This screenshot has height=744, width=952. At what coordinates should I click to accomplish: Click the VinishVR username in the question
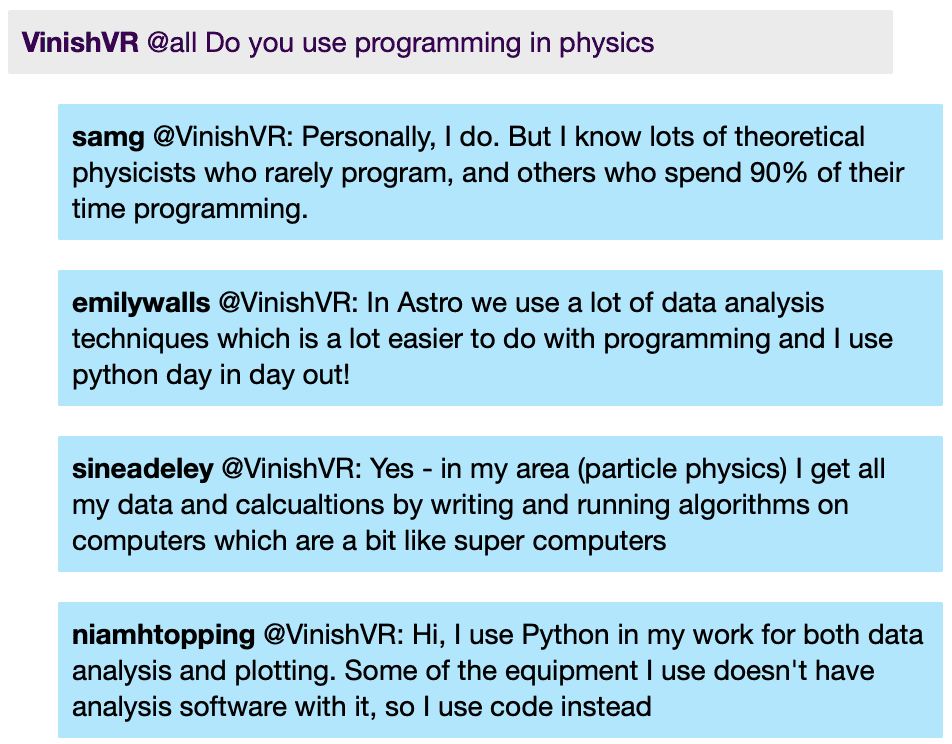pyautogui.click(x=80, y=43)
